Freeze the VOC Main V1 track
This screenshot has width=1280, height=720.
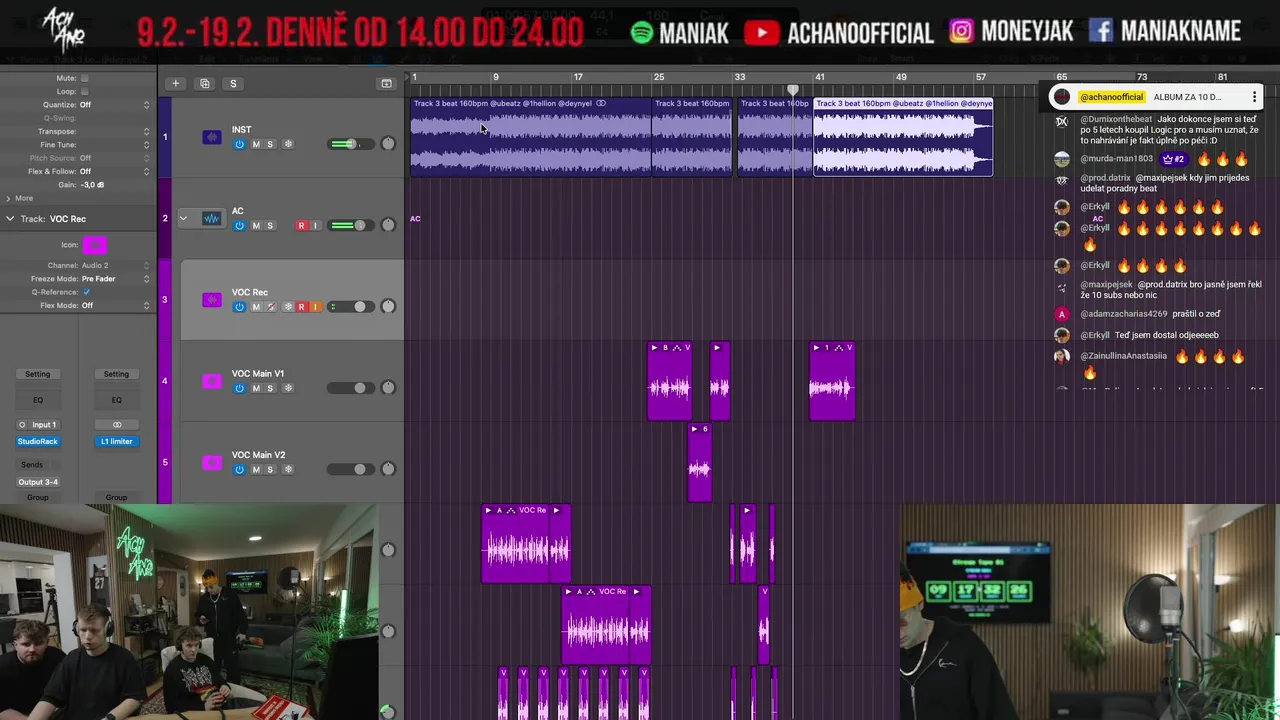tap(288, 388)
